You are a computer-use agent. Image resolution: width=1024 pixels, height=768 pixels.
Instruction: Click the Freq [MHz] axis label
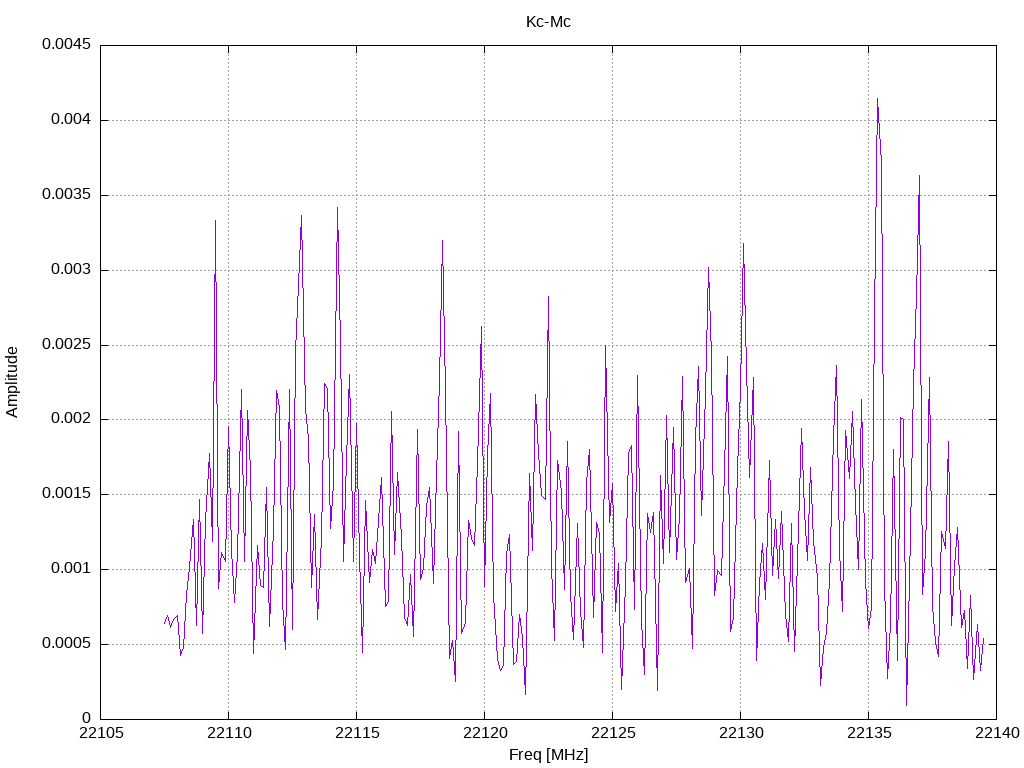coord(548,754)
